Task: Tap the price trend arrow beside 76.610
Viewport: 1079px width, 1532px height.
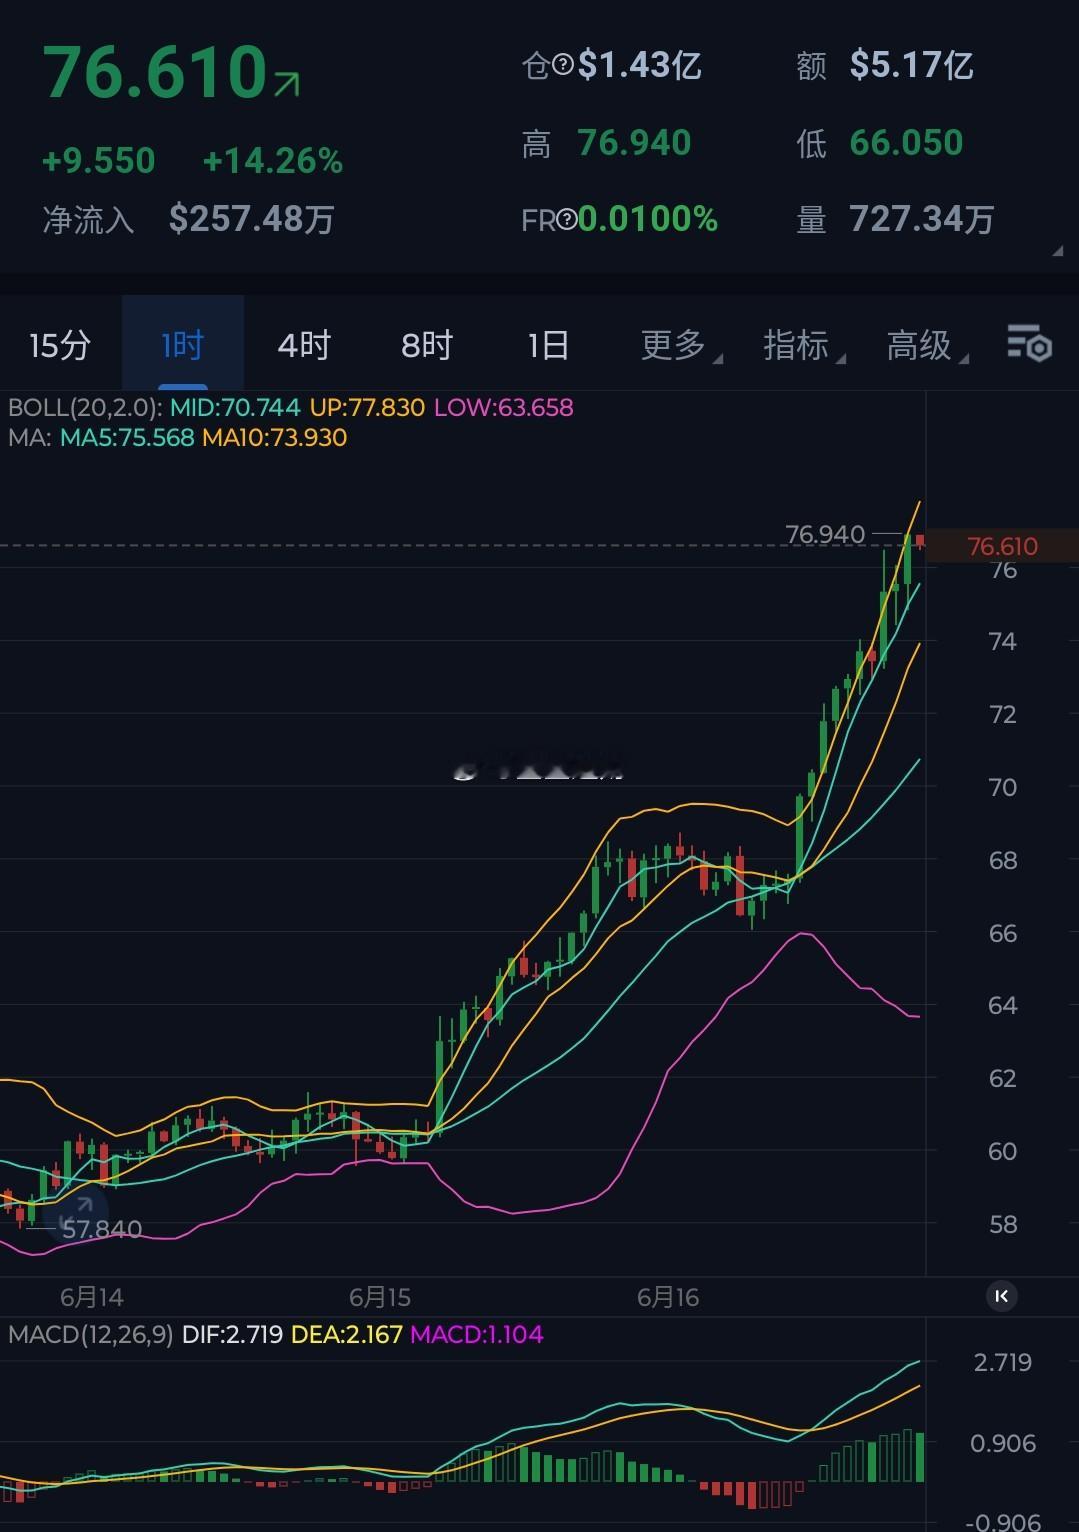Action: (287, 84)
